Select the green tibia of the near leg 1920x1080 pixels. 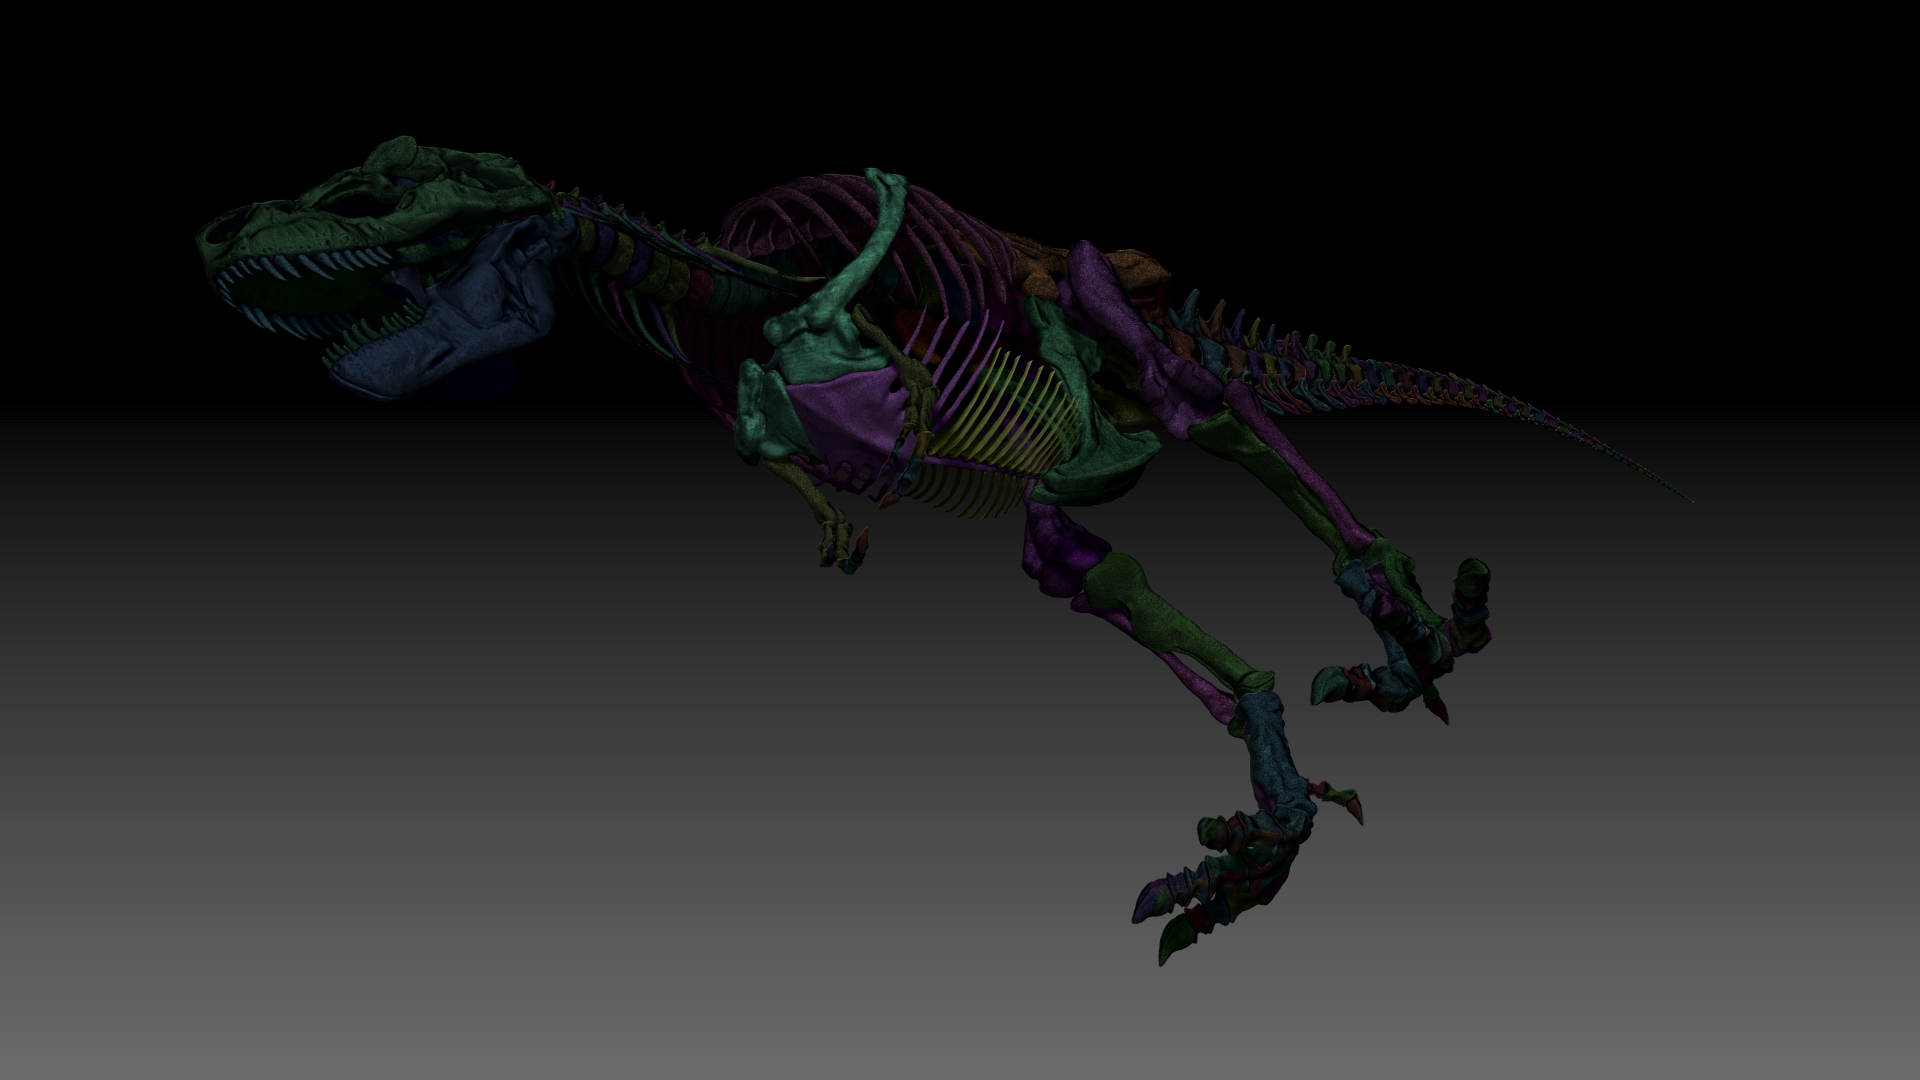pyautogui.click(x=1170, y=620)
